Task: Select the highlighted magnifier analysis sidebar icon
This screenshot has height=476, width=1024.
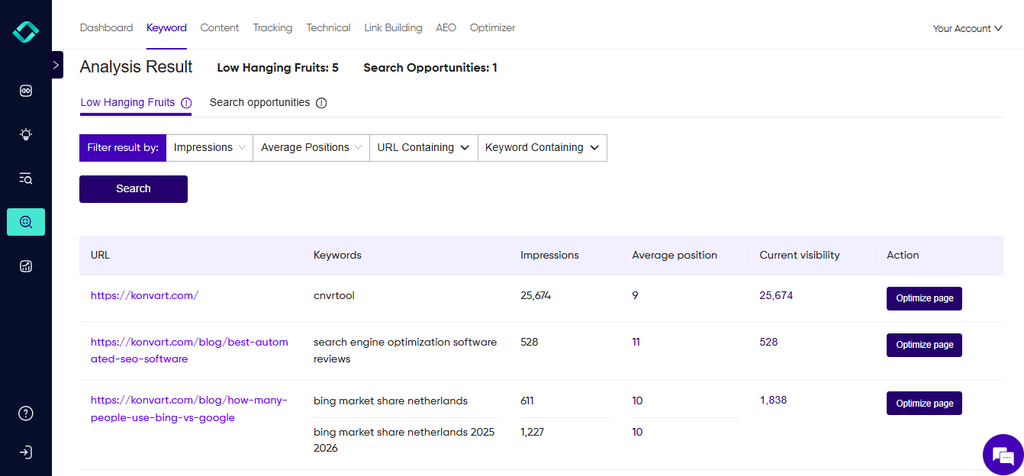Action: pyautogui.click(x=25, y=222)
